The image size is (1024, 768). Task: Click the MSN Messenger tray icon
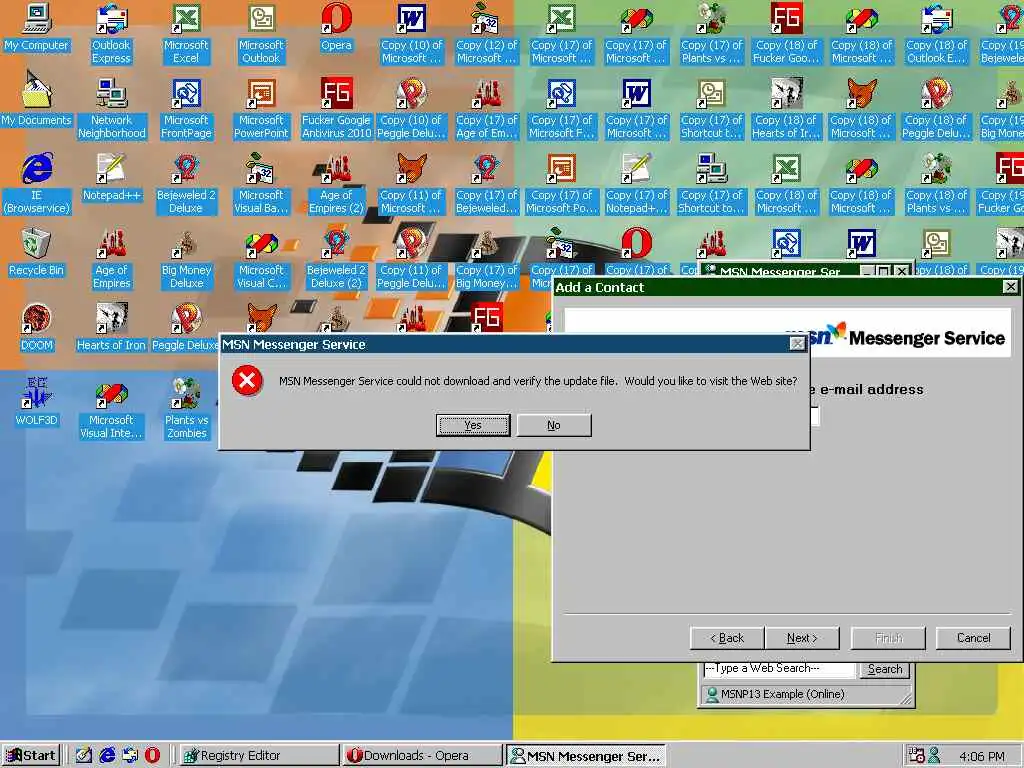tap(935, 756)
